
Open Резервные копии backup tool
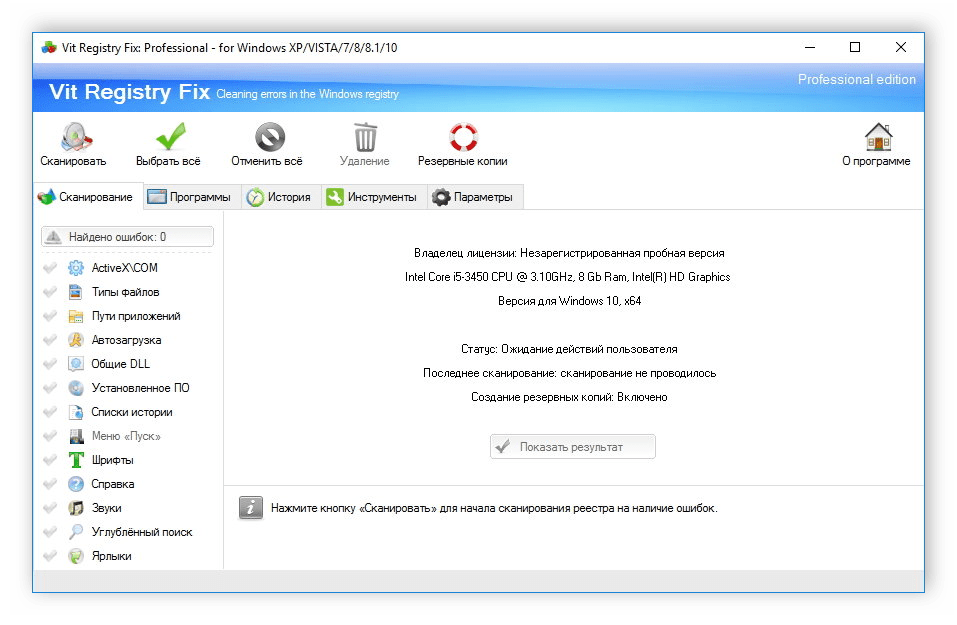[x=462, y=135]
